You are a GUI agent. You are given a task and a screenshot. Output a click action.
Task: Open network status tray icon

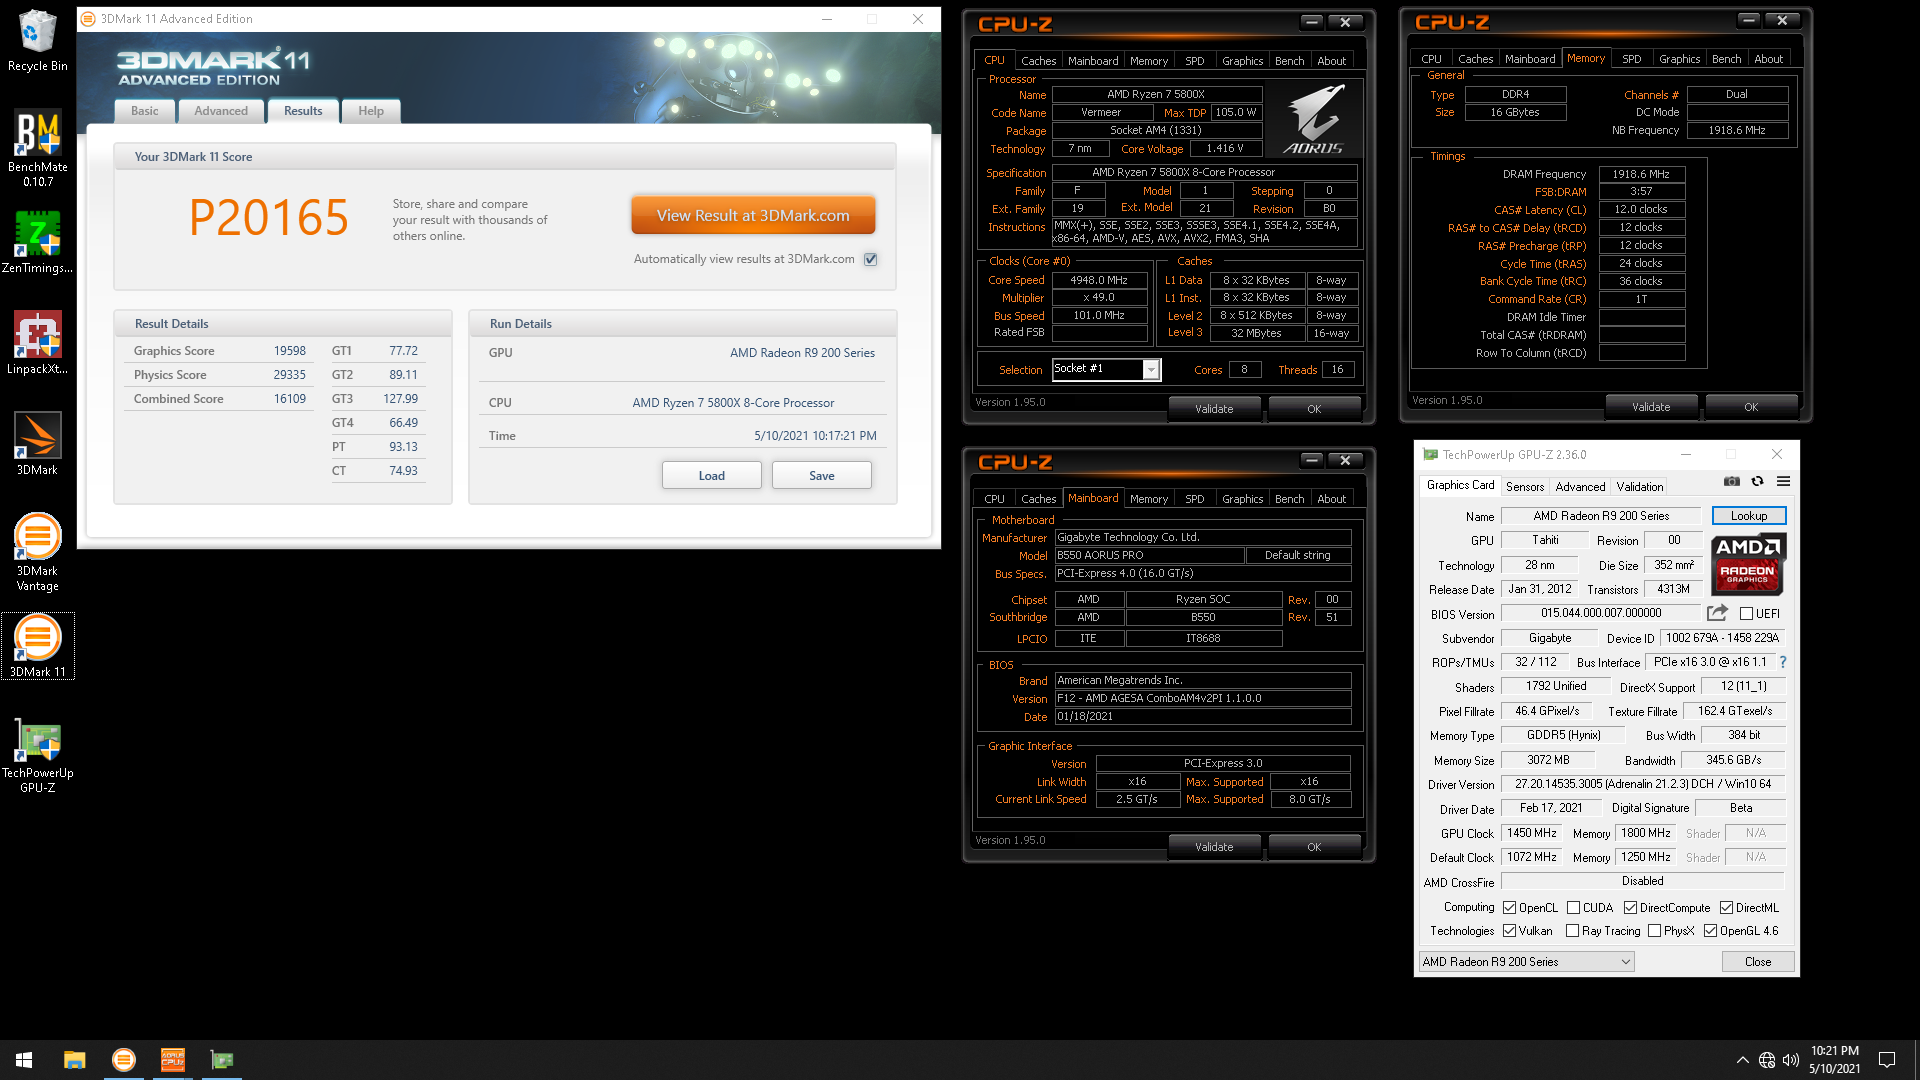pos(1767,1060)
